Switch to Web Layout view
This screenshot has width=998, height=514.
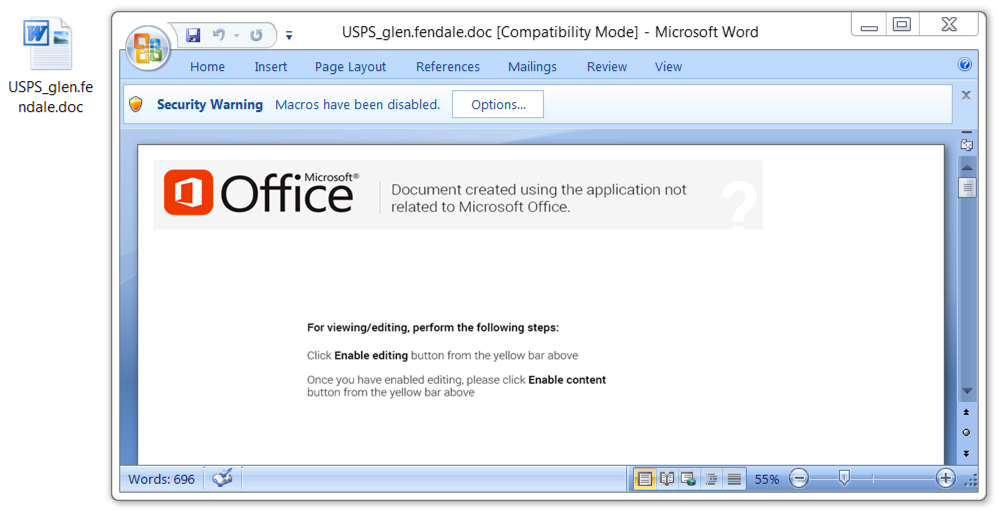(688, 479)
